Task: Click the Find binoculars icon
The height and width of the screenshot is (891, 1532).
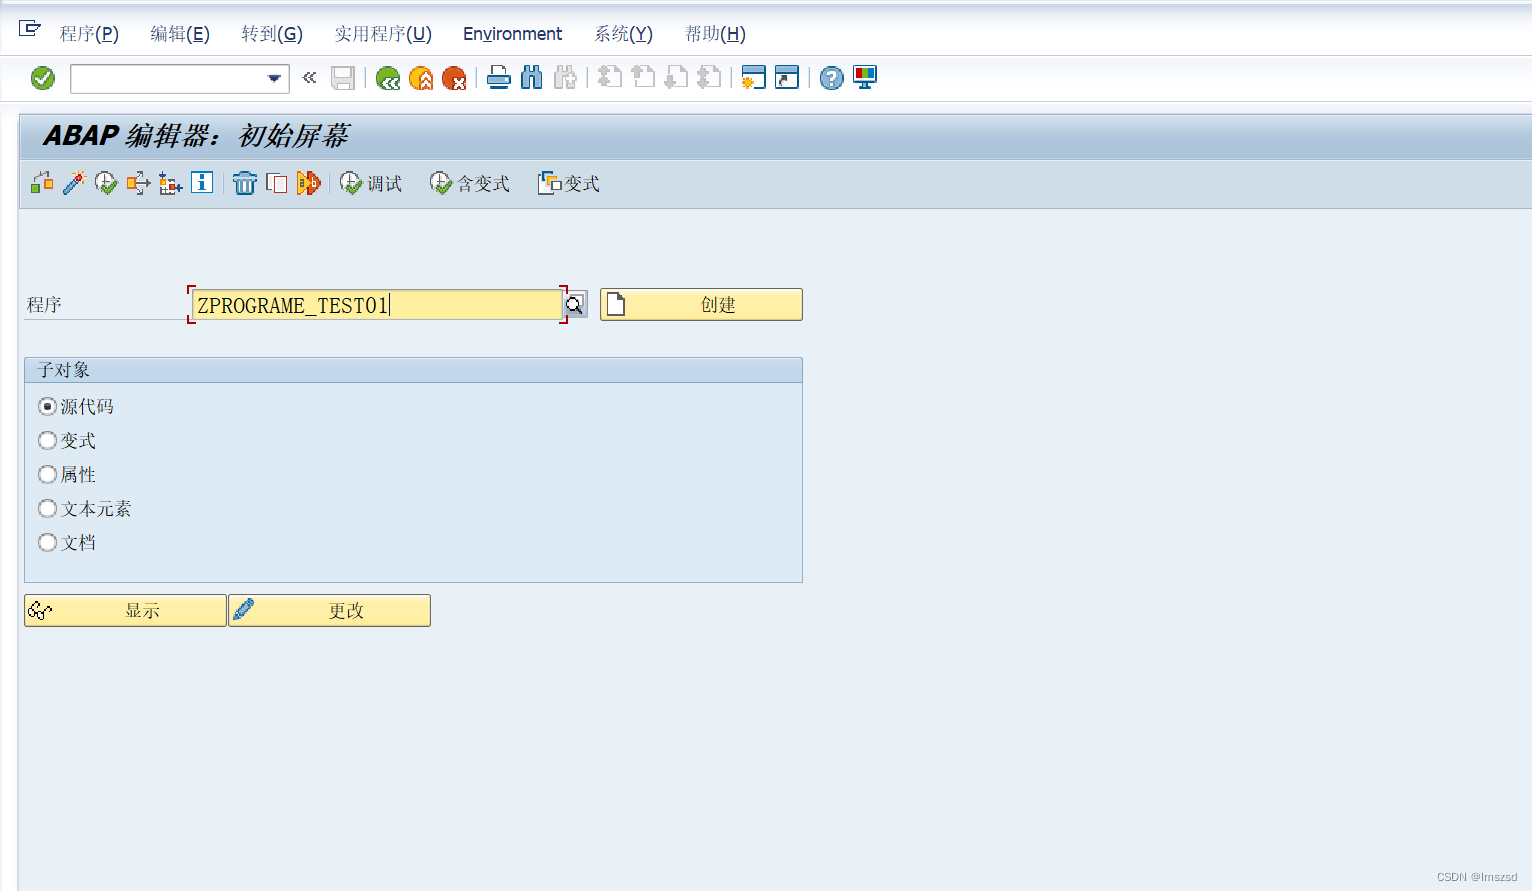Action: click(532, 78)
